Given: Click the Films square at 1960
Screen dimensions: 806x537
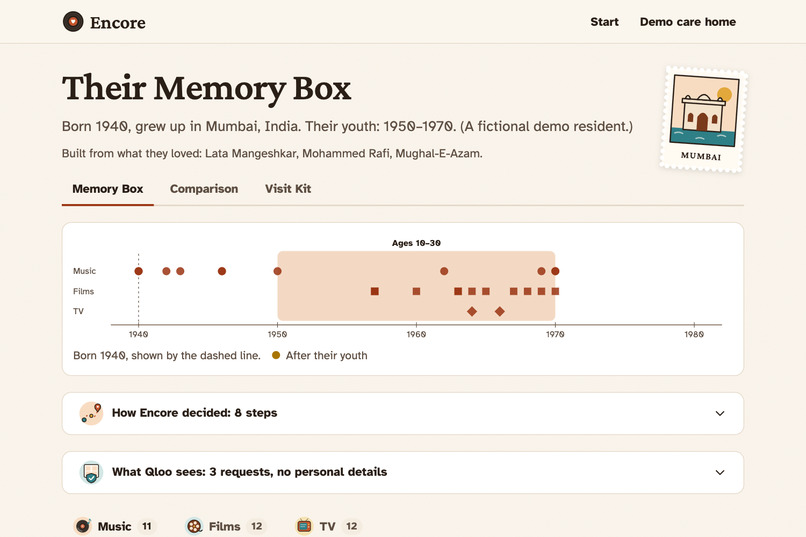Looking at the screenshot, I should [x=416, y=291].
